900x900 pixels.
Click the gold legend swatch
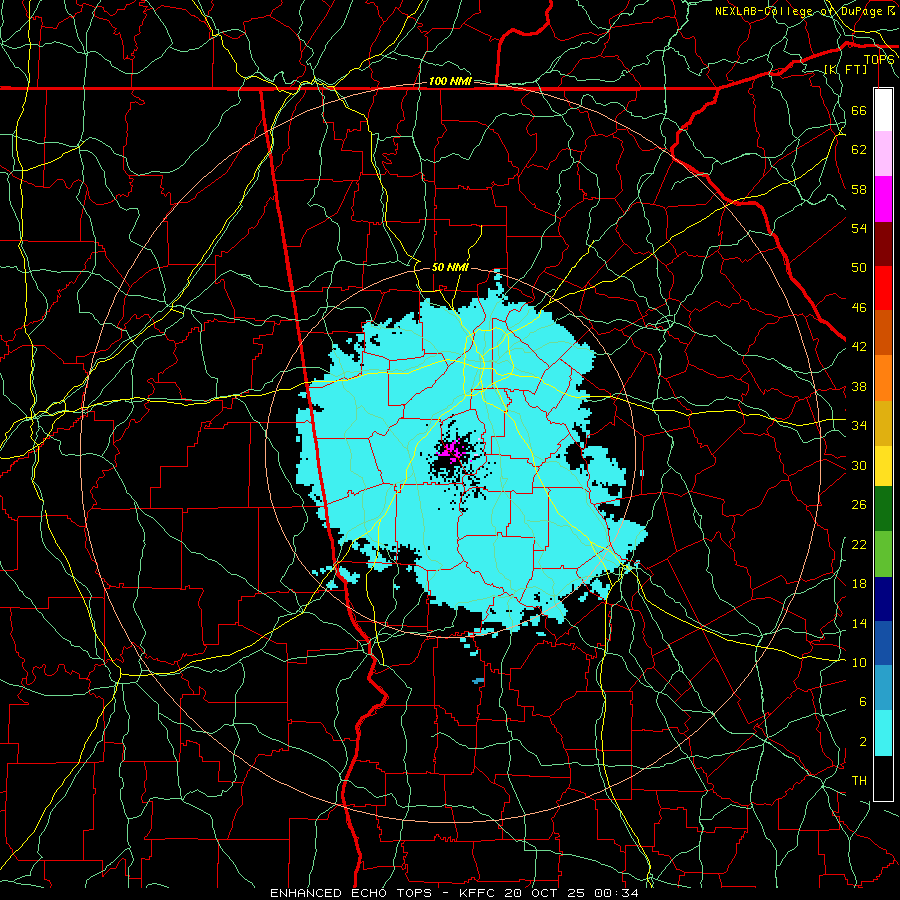tap(883, 423)
